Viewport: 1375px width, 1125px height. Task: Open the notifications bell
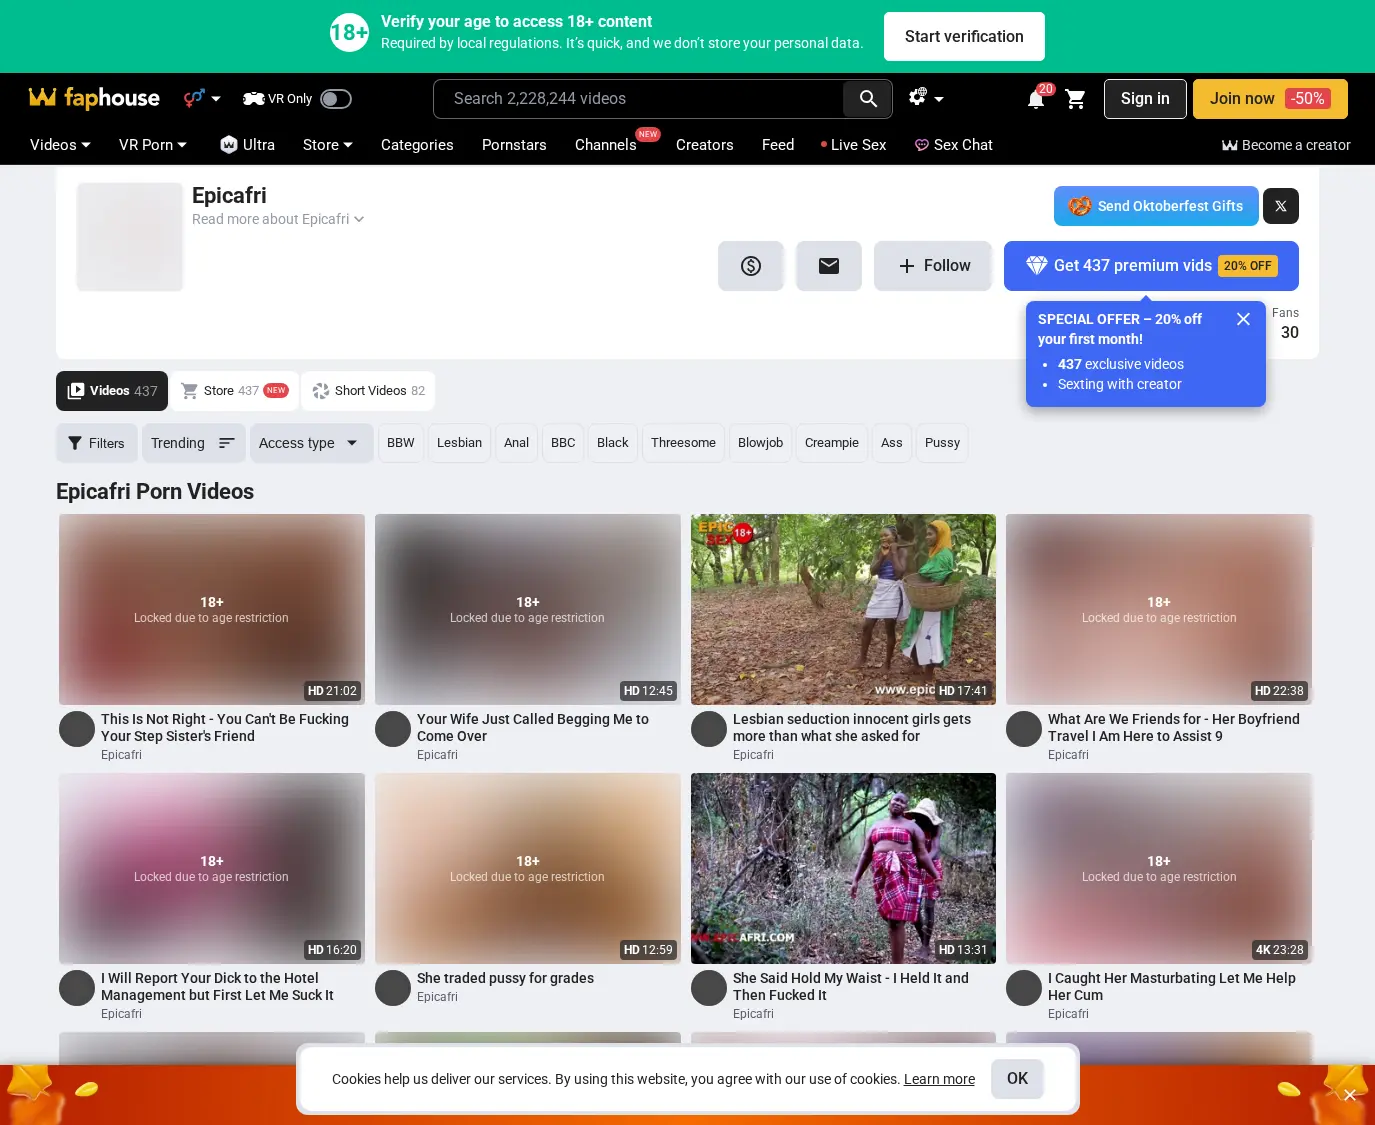pyautogui.click(x=1036, y=99)
